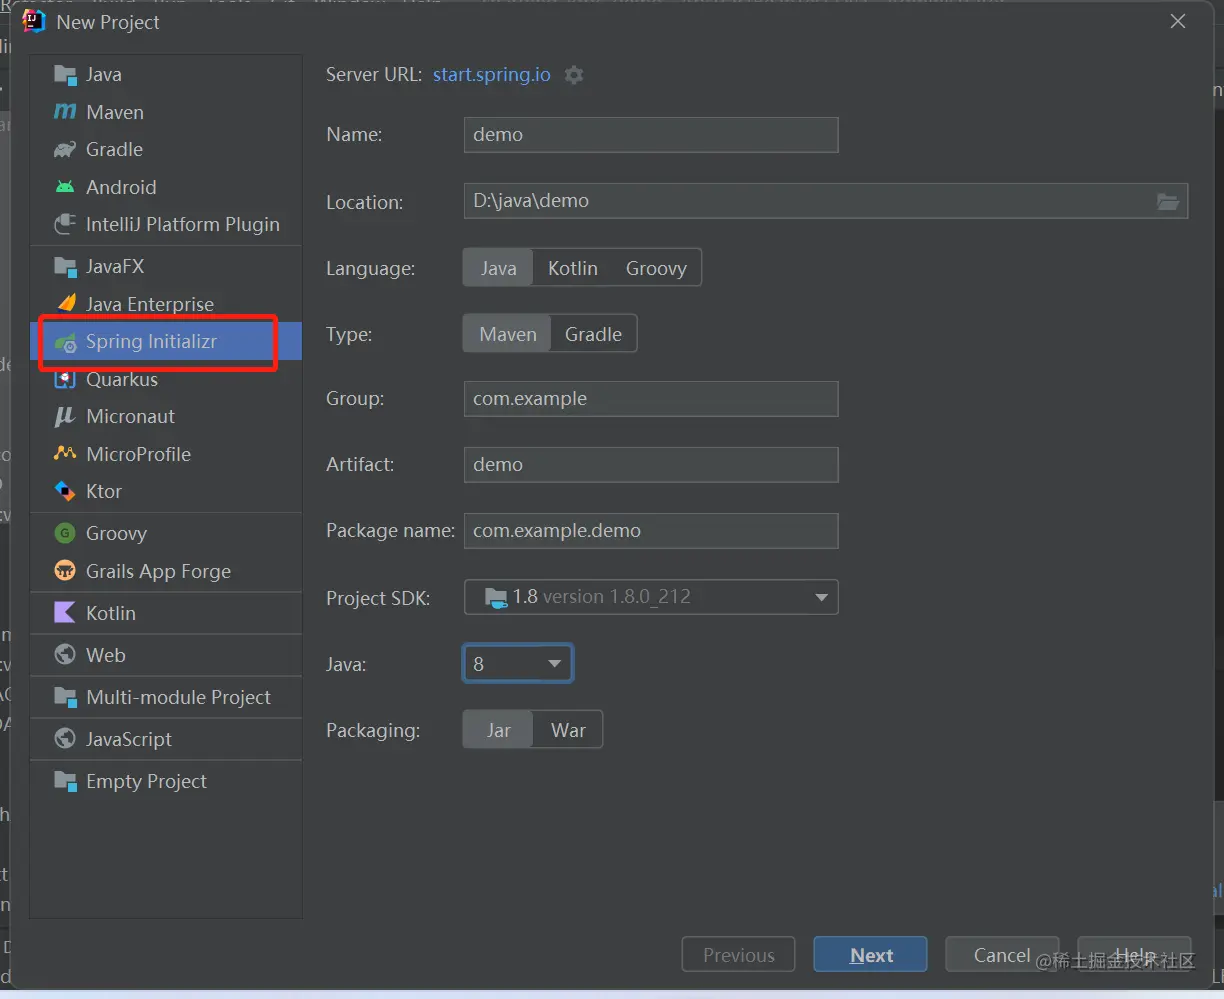Click the Cancel button

(x=1002, y=955)
